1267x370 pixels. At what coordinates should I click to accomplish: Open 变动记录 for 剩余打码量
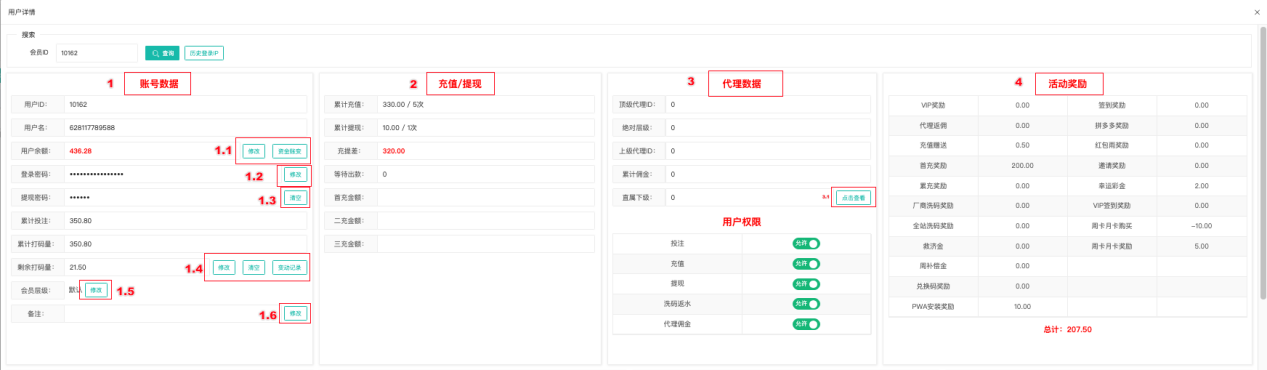tap(289, 267)
